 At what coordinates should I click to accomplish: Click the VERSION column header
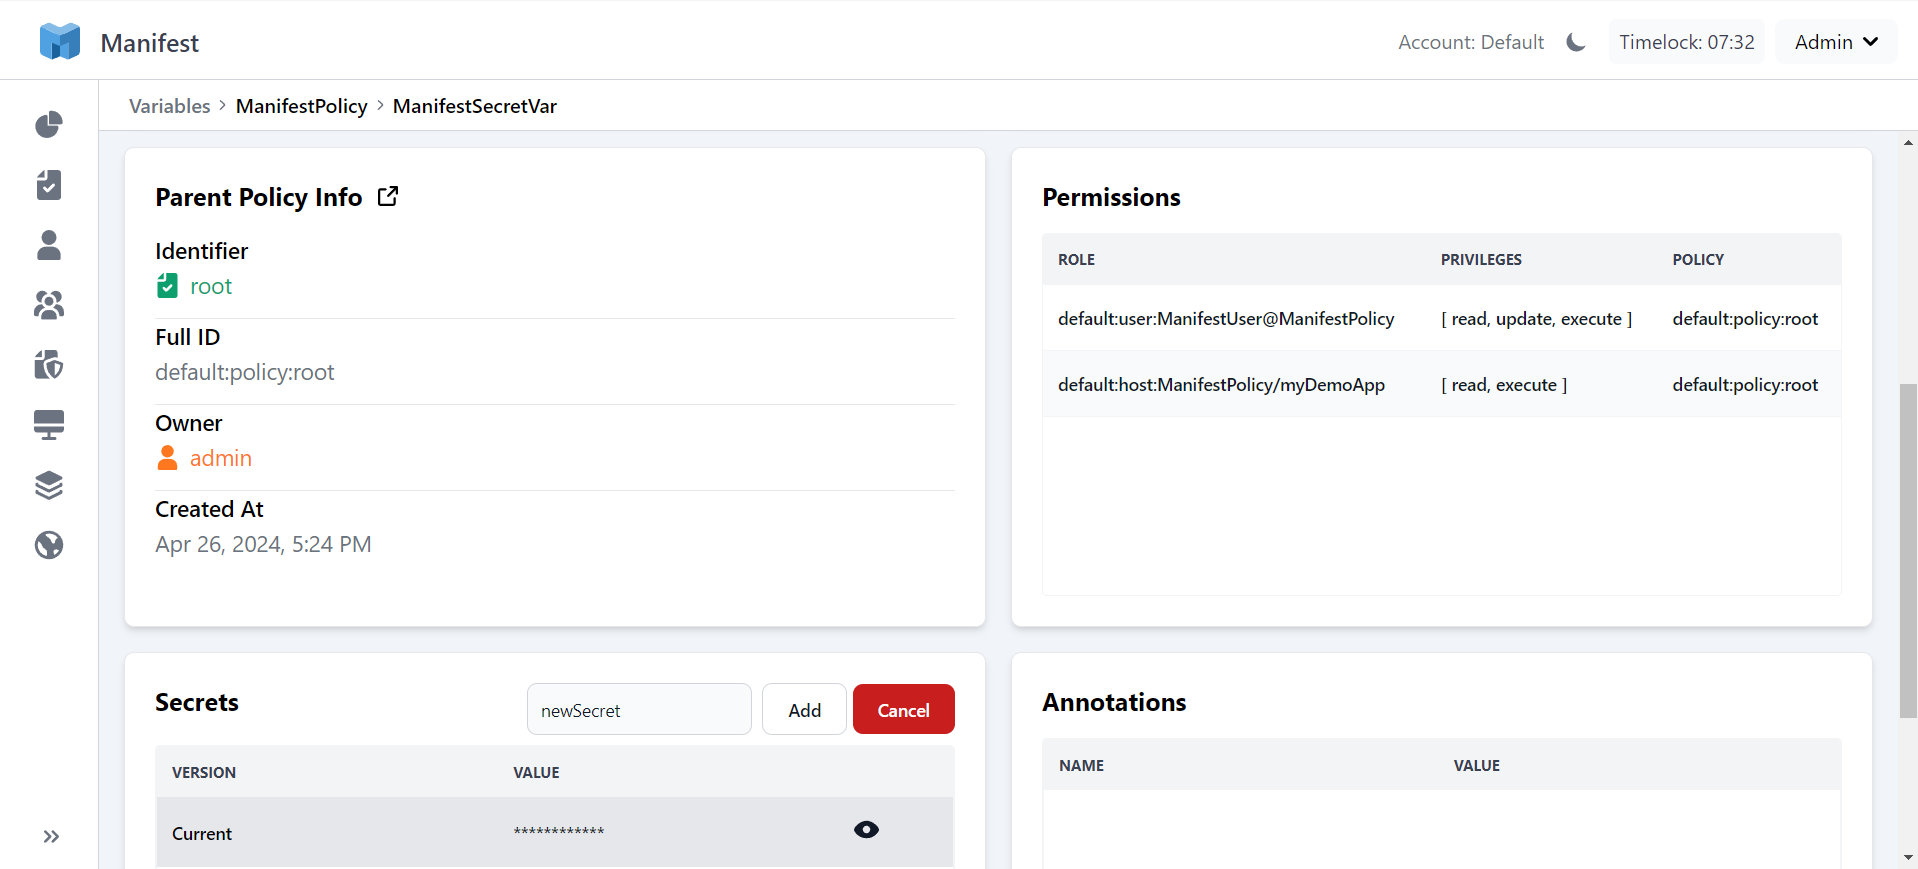pyautogui.click(x=204, y=772)
